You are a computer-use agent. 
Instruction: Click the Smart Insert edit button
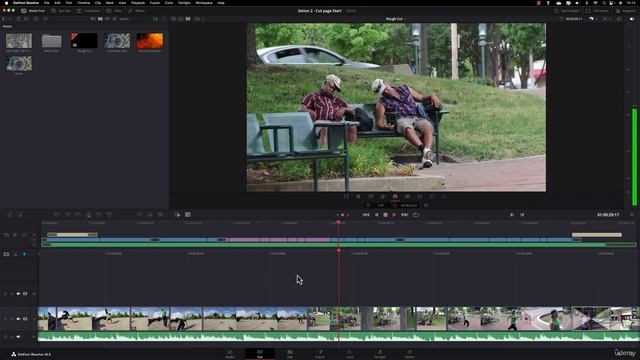coord(57,214)
